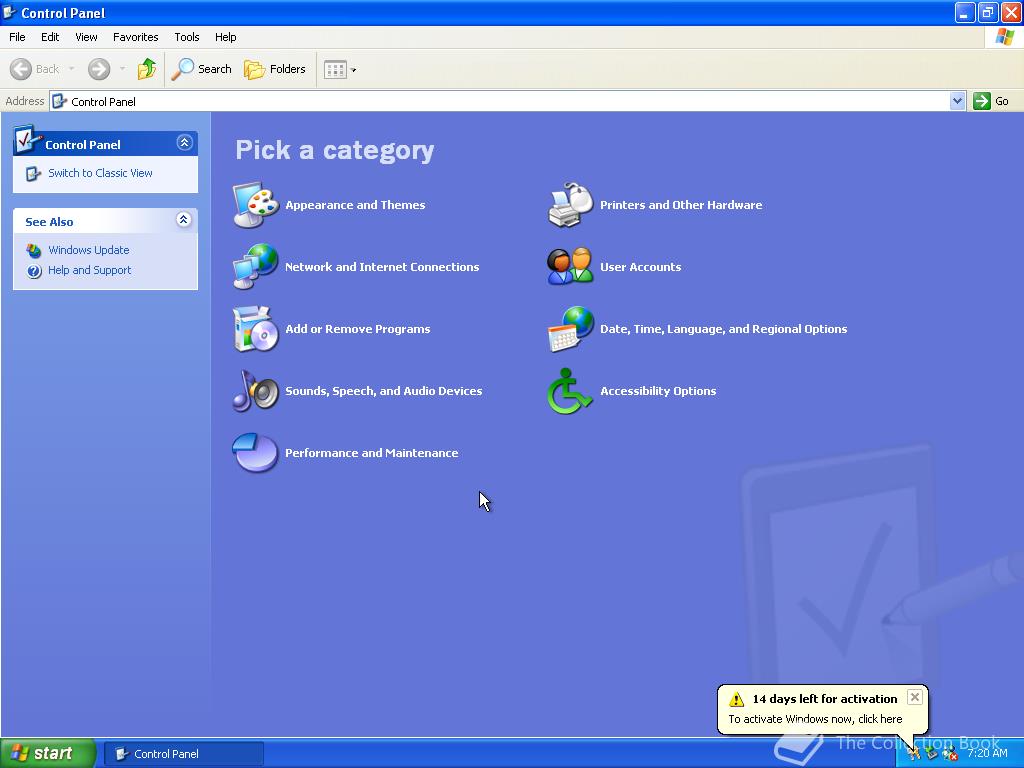Click the Control Panel title bar icon
Screen dimensions: 1024x768
tap(10, 12)
